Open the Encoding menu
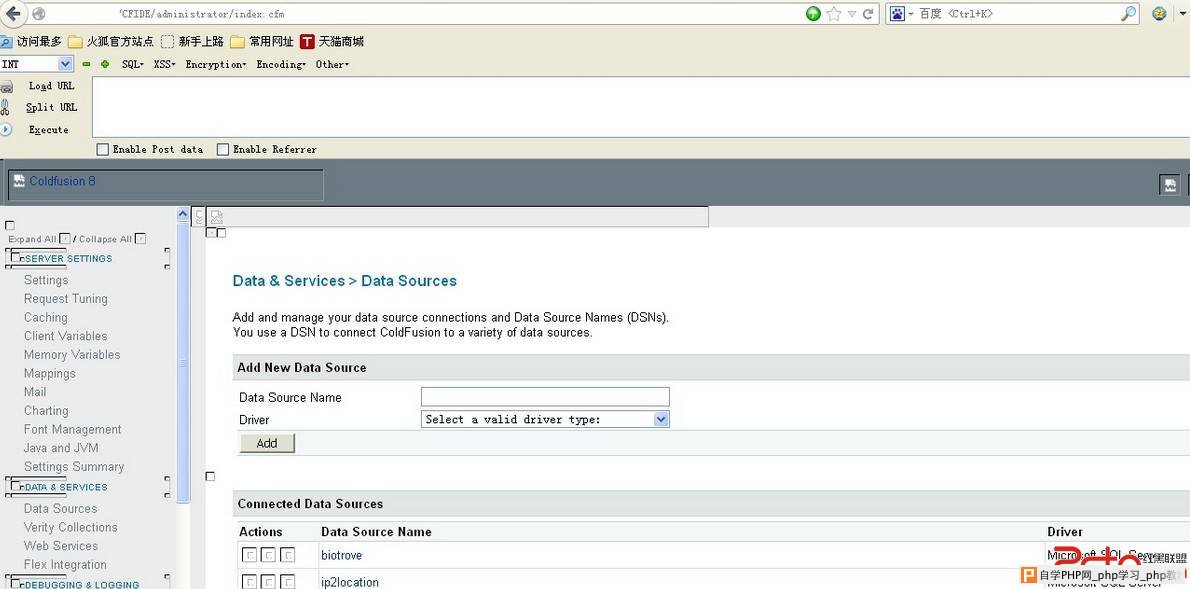This screenshot has width=1190, height=589. pos(282,65)
